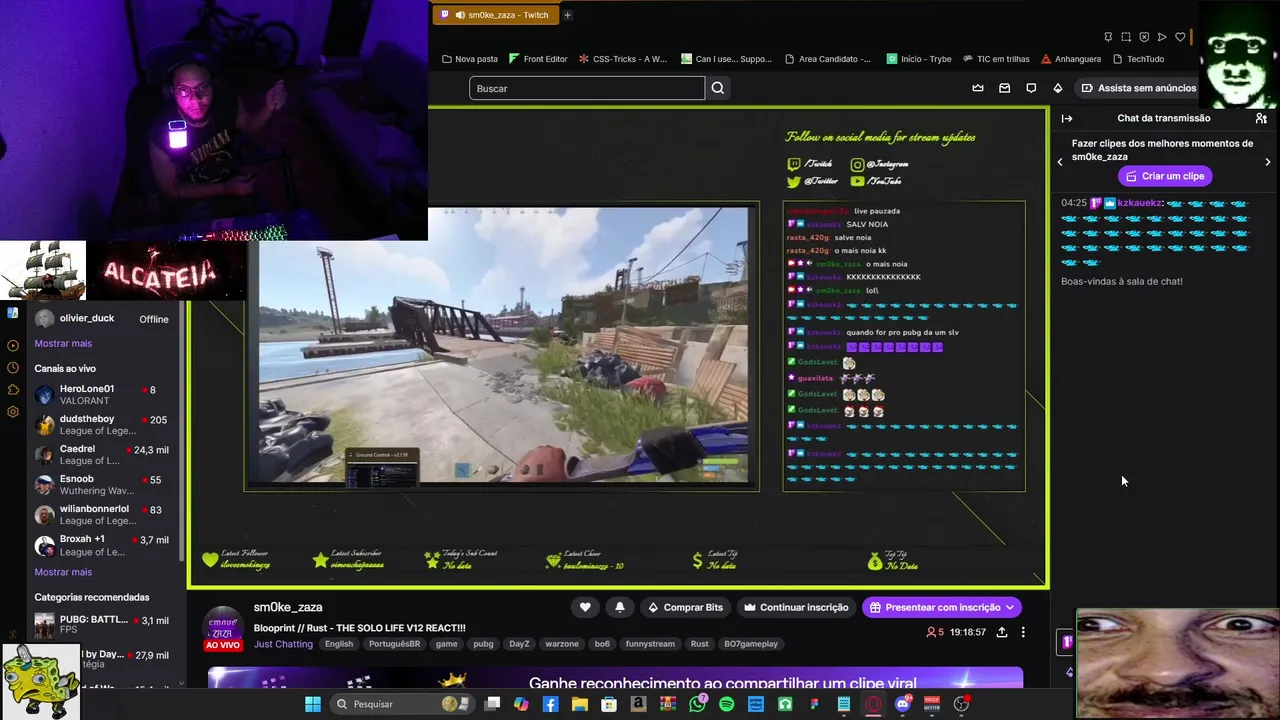Click the Rust stream tag
The height and width of the screenshot is (720, 1280).
(x=699, y=644)
